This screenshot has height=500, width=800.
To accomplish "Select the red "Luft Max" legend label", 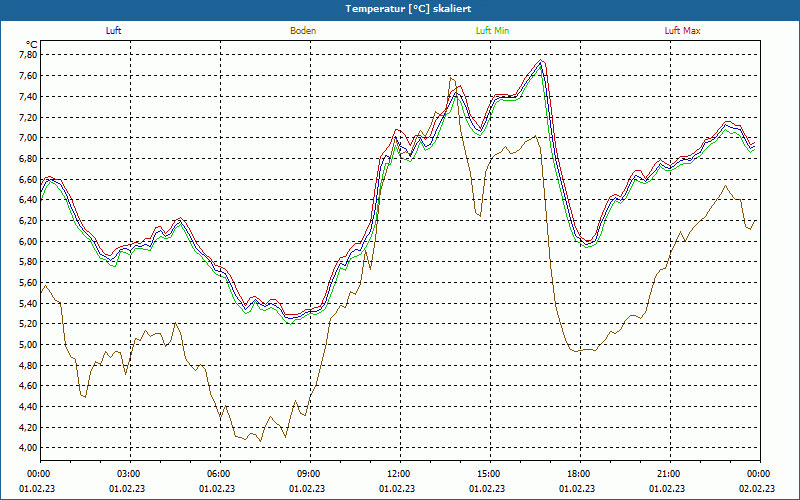I will pos(682,31).
